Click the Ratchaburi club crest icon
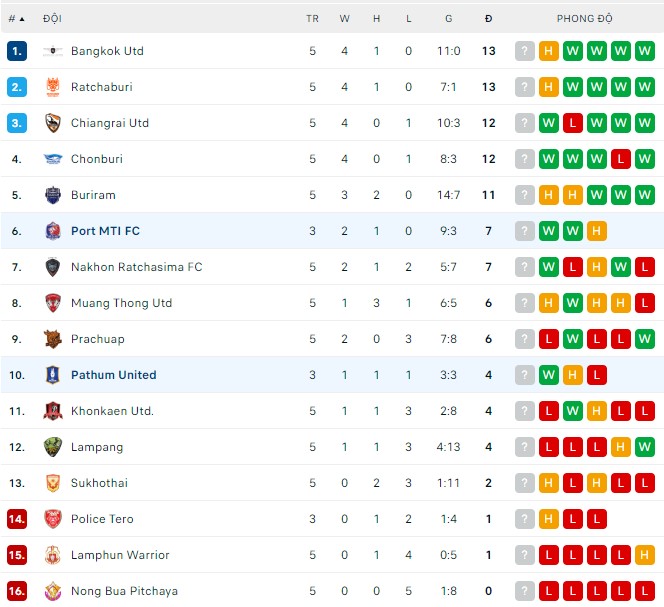 click(x=53, y=87)
